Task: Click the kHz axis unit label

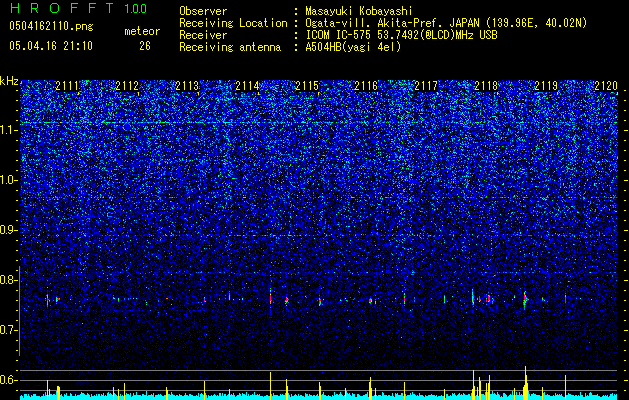Action: click(x=9, y=81)
